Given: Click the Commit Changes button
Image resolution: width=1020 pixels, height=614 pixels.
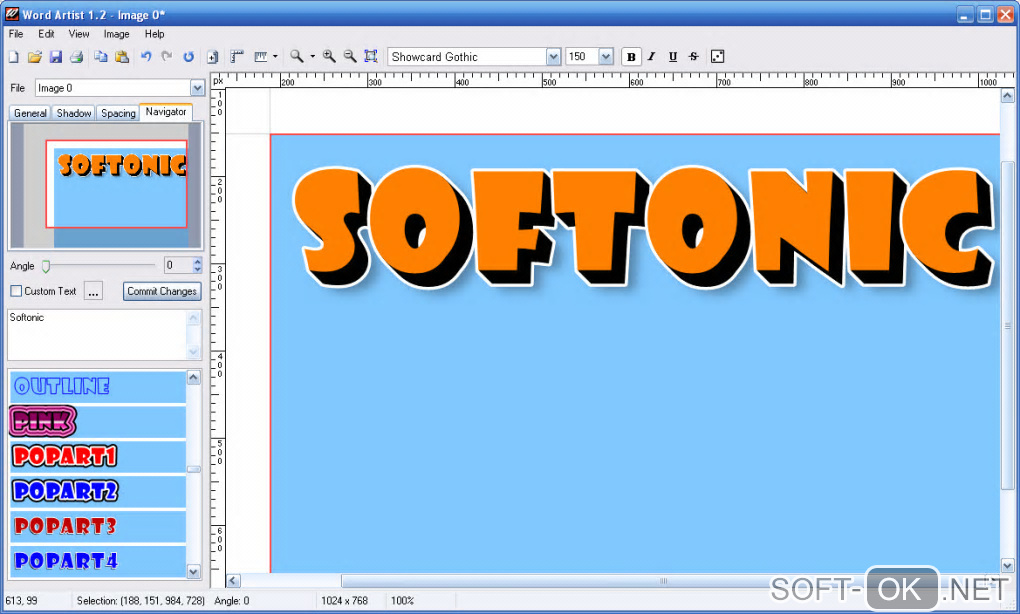Looking at the screenshot, I should pos(162,291).
